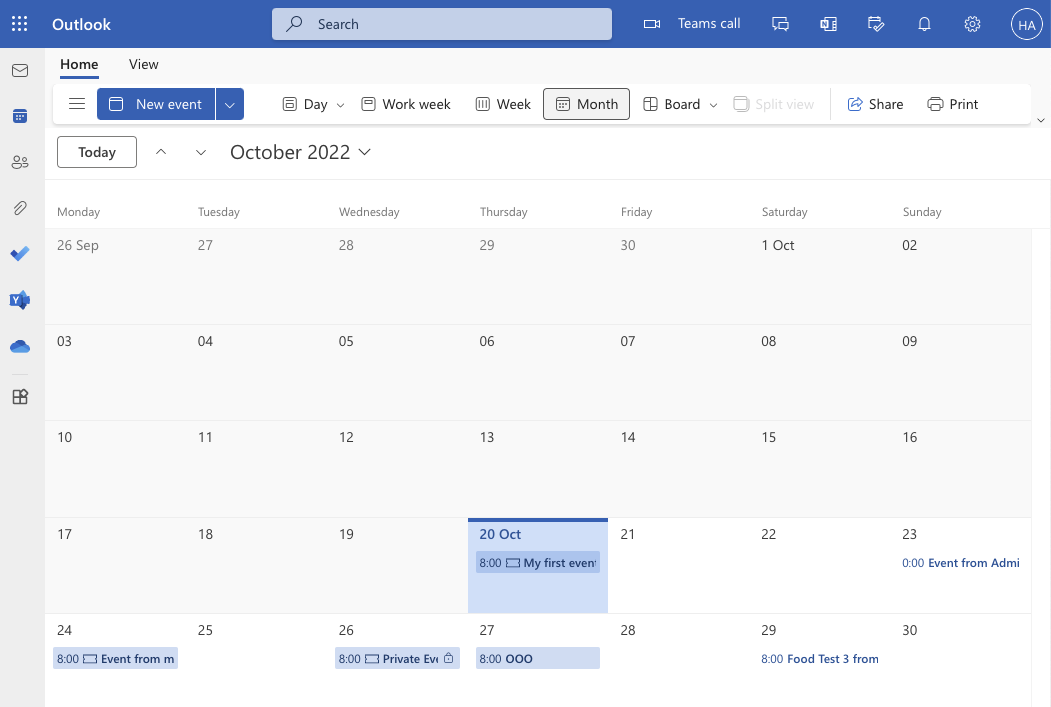1051x707 pixels.
Task: Create a New event
Action: (156, 104)
